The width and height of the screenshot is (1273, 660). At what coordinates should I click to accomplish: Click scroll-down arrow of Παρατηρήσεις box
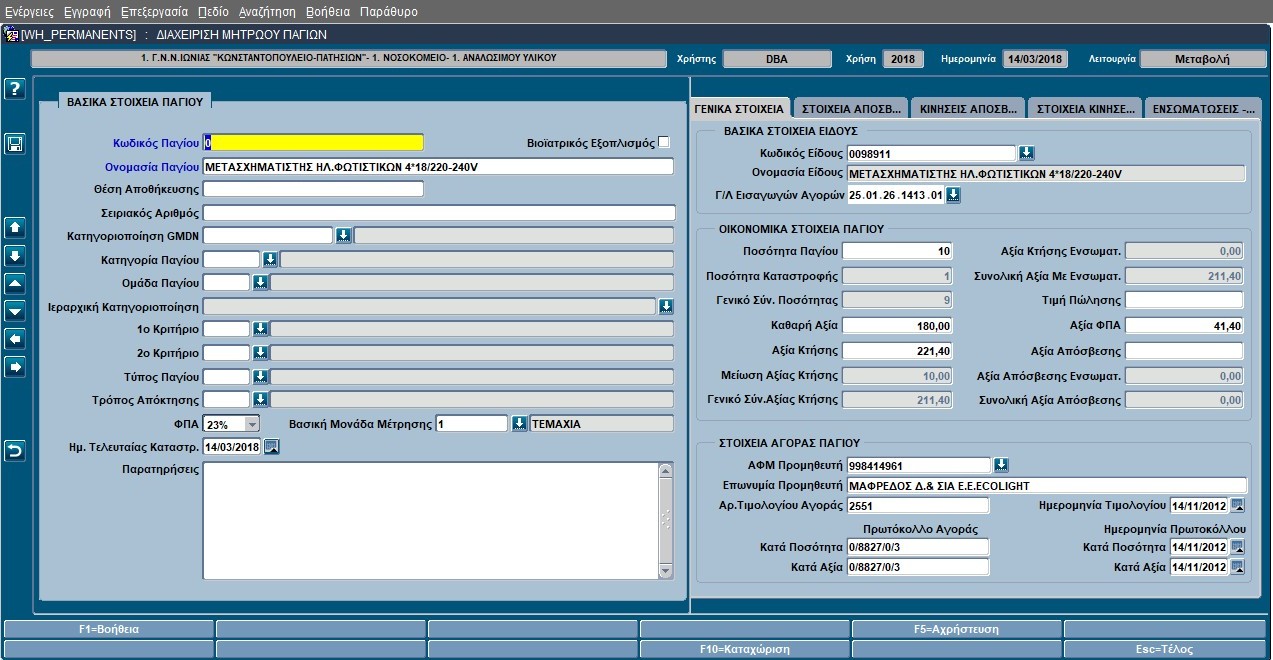tap(666, 571)
